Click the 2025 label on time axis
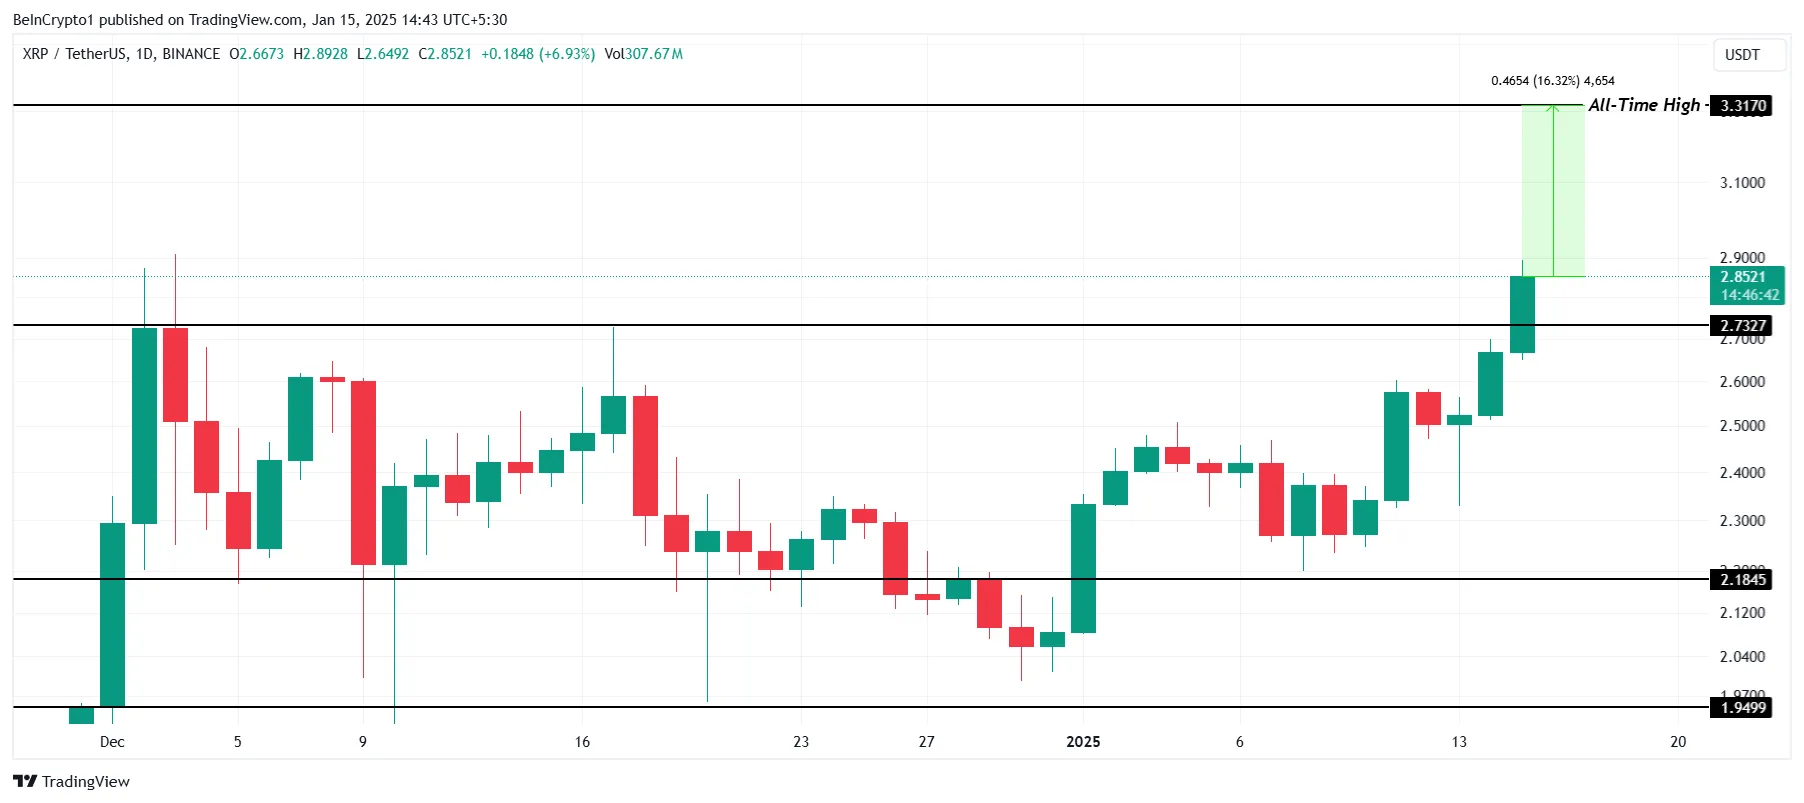 [1083, 742]
